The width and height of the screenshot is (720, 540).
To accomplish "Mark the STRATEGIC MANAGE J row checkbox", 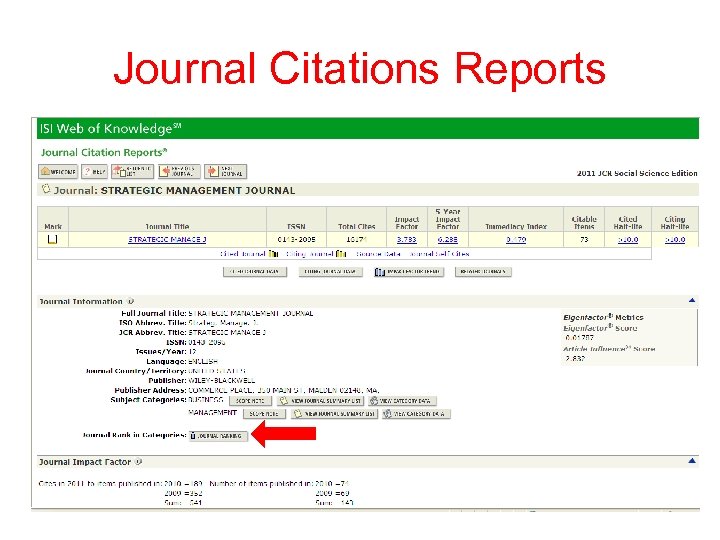I will [53, 239].
